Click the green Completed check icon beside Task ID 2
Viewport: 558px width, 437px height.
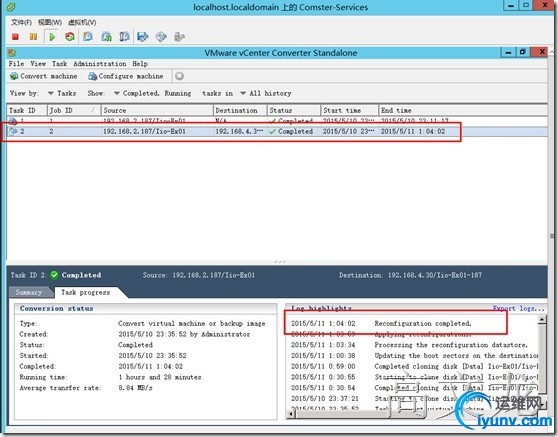54,275
